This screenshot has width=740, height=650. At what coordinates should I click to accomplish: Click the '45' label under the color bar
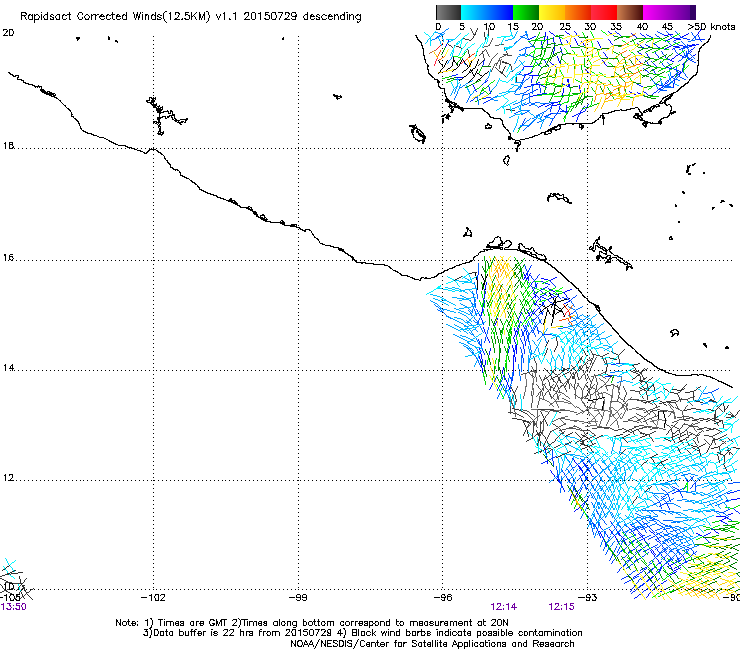tap(667, 27)
